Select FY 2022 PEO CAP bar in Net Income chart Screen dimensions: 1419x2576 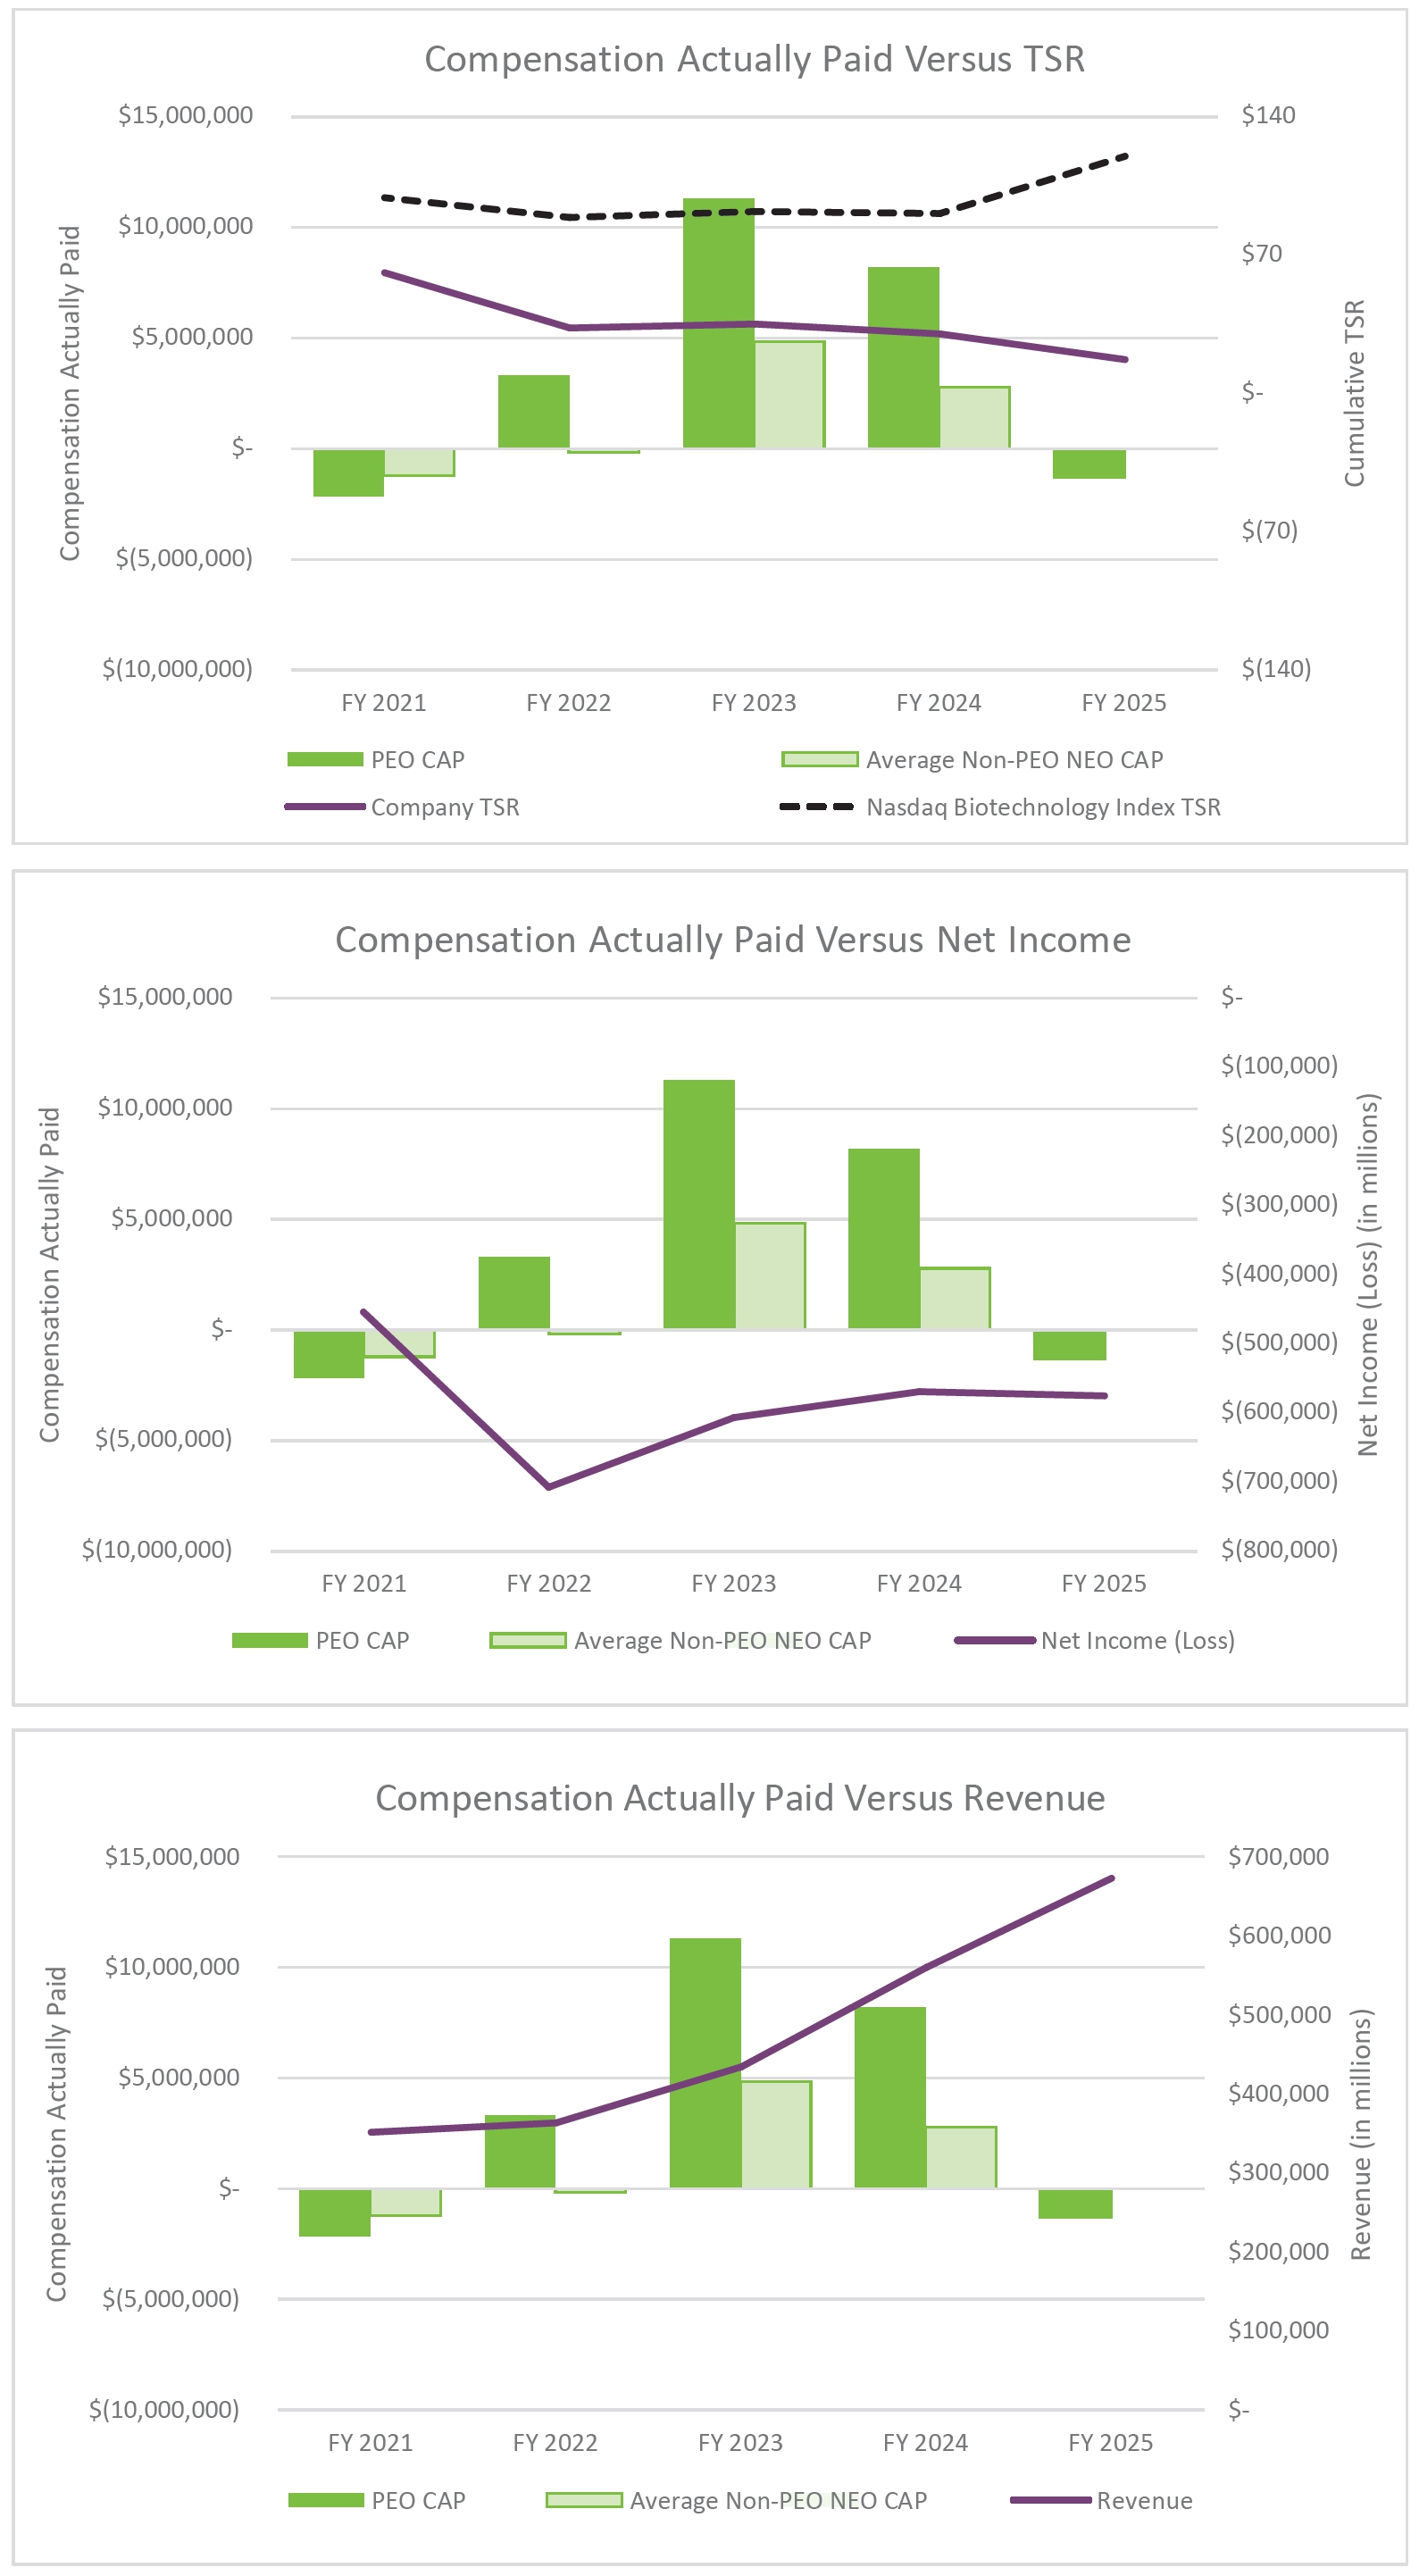click(514, 1292)
